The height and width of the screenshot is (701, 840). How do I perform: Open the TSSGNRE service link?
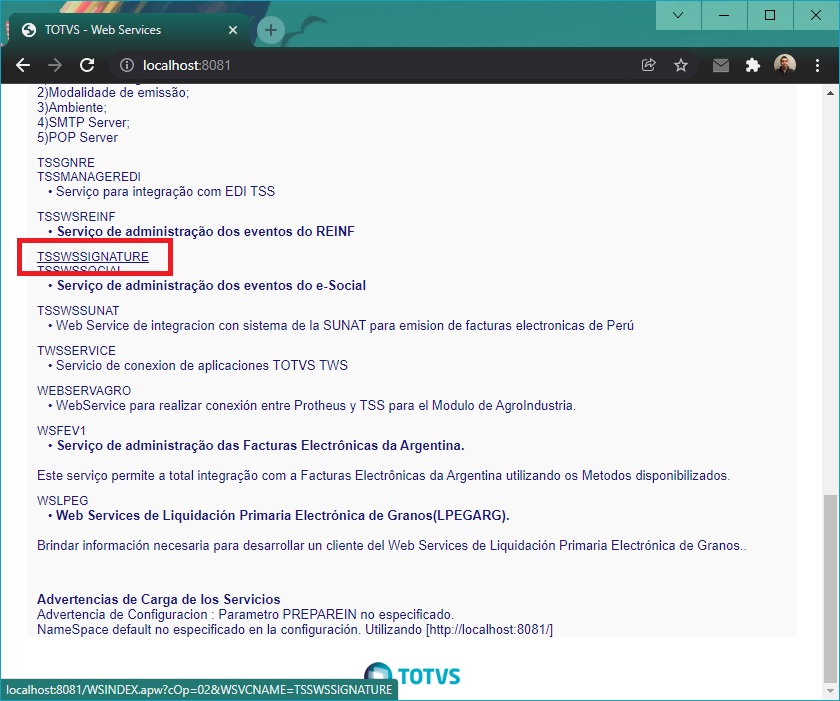pos(66,162)
